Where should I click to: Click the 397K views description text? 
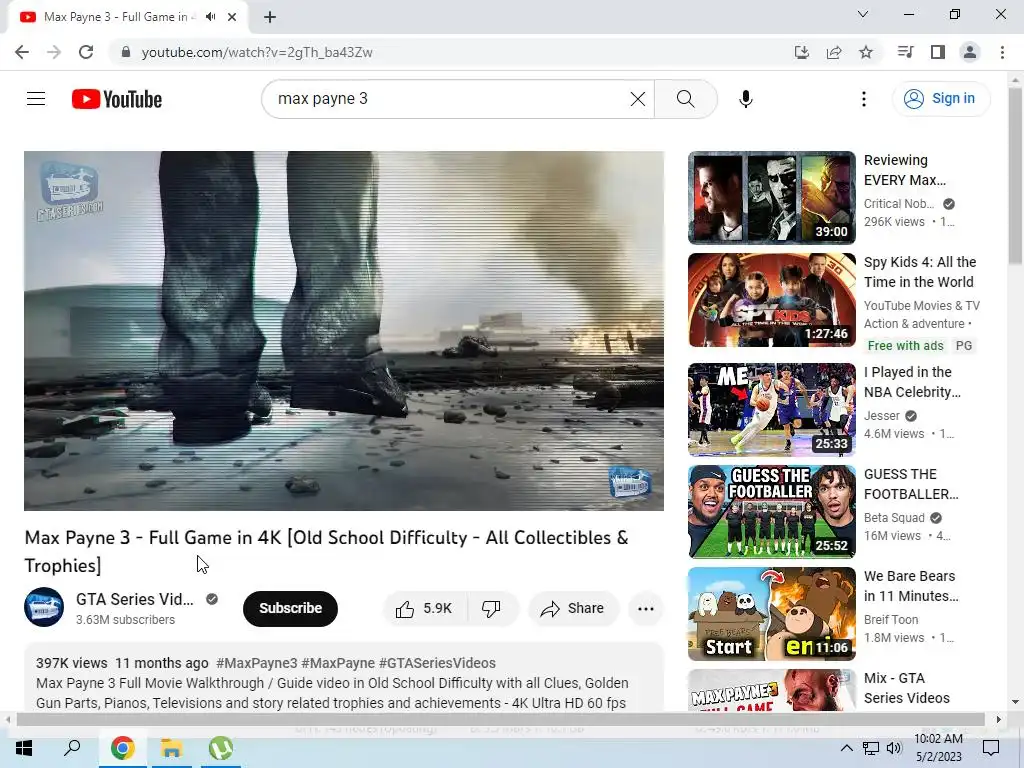pyautogui.click(x=71, y=663)
